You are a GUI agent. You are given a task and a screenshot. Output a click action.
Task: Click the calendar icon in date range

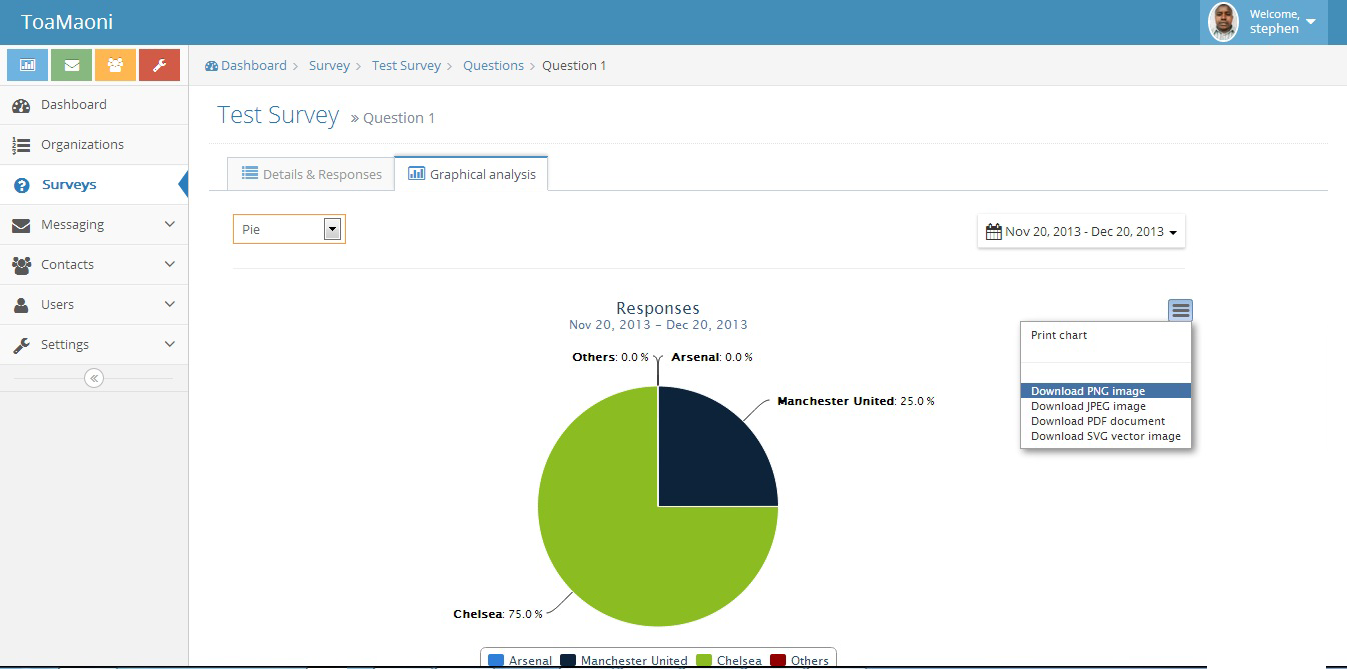pyautogui.click(x=994, y=231)
